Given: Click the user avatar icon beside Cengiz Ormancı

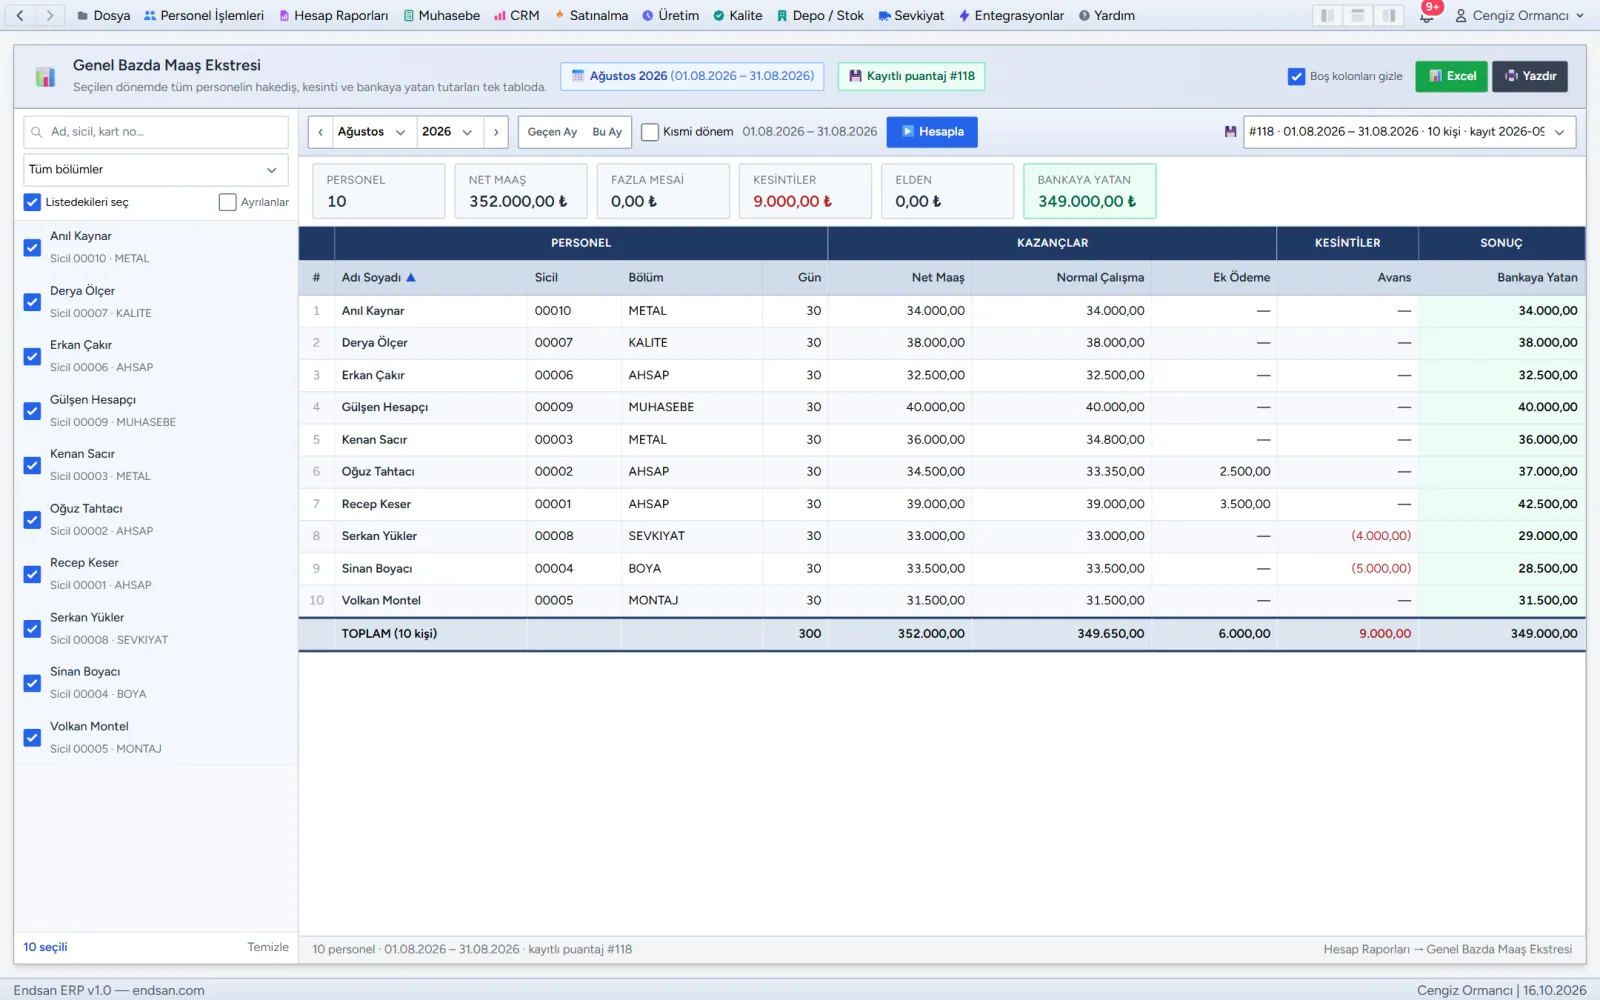Looking at the screenshot, I should (1461, 16).
